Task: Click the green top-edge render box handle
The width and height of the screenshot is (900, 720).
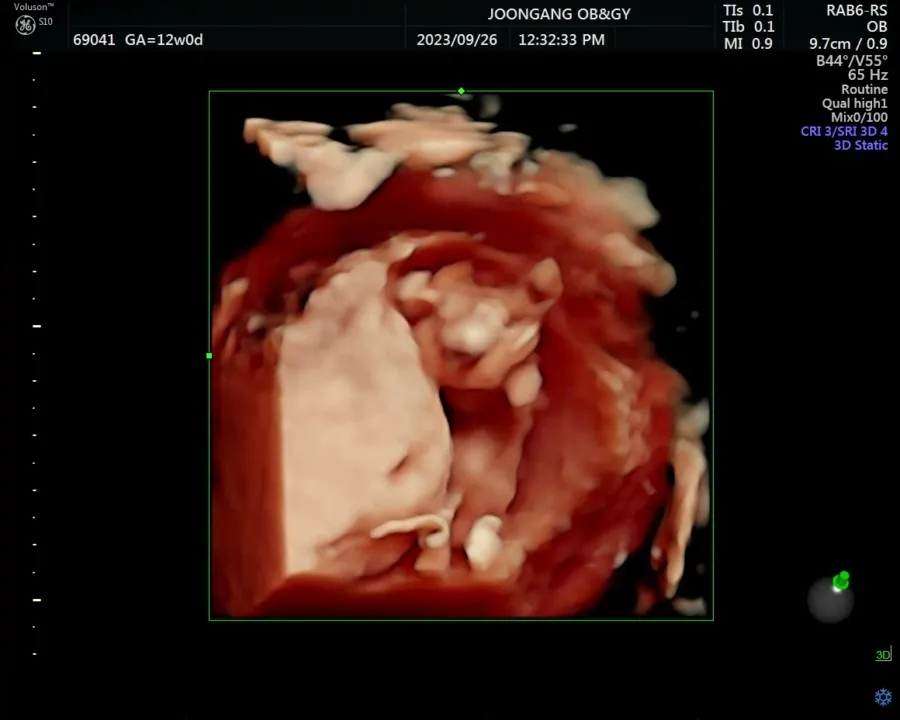Action: tap(461, 91)
